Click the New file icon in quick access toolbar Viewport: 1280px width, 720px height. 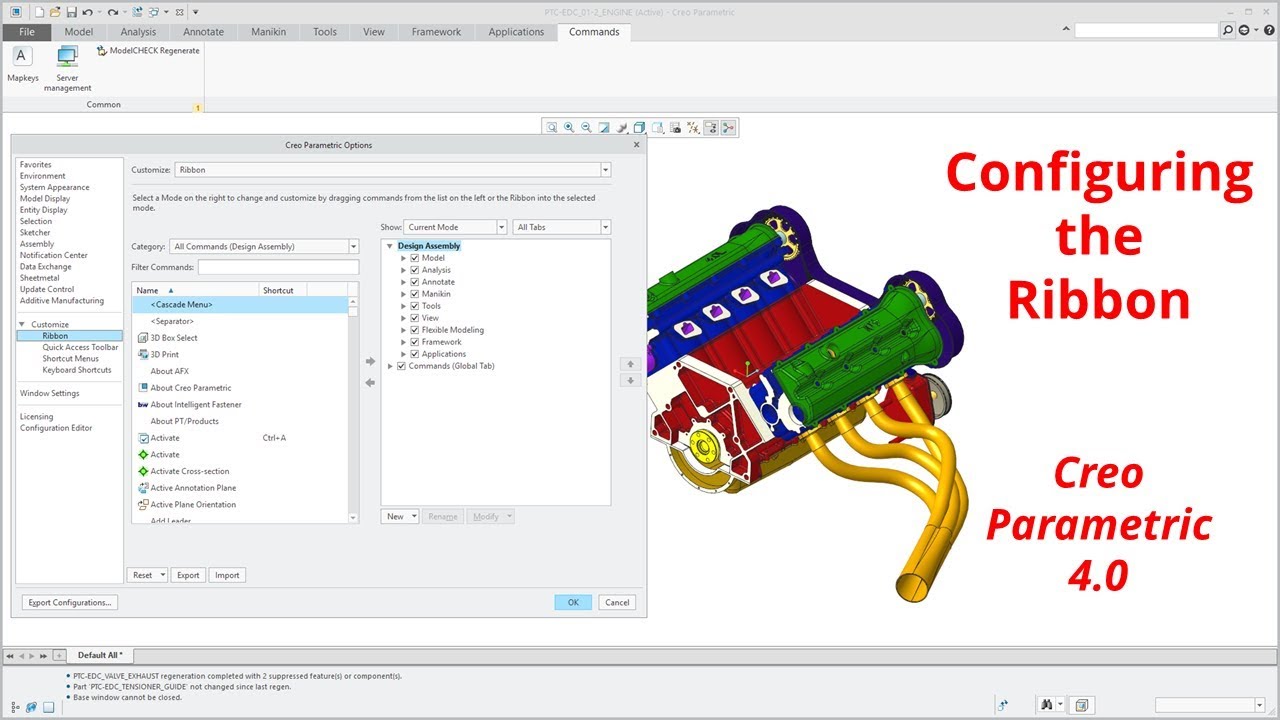pos(39,12)
